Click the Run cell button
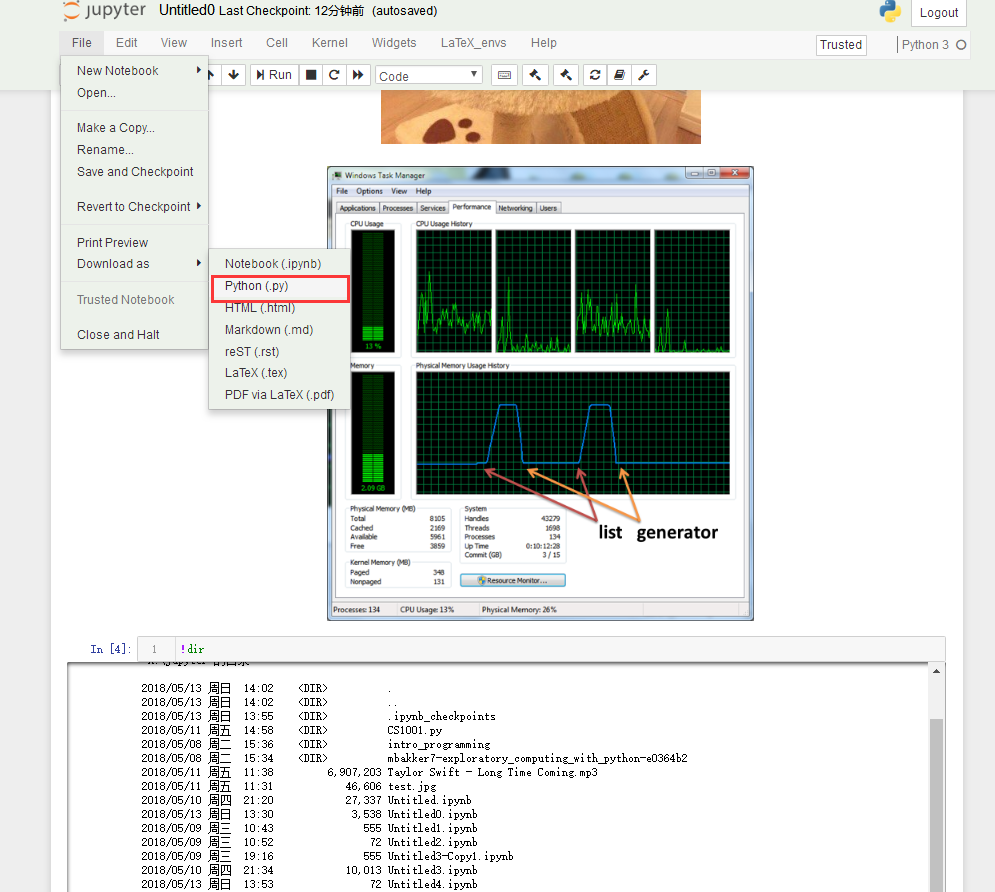Screen dimensions: 995x892 [274, 75]
